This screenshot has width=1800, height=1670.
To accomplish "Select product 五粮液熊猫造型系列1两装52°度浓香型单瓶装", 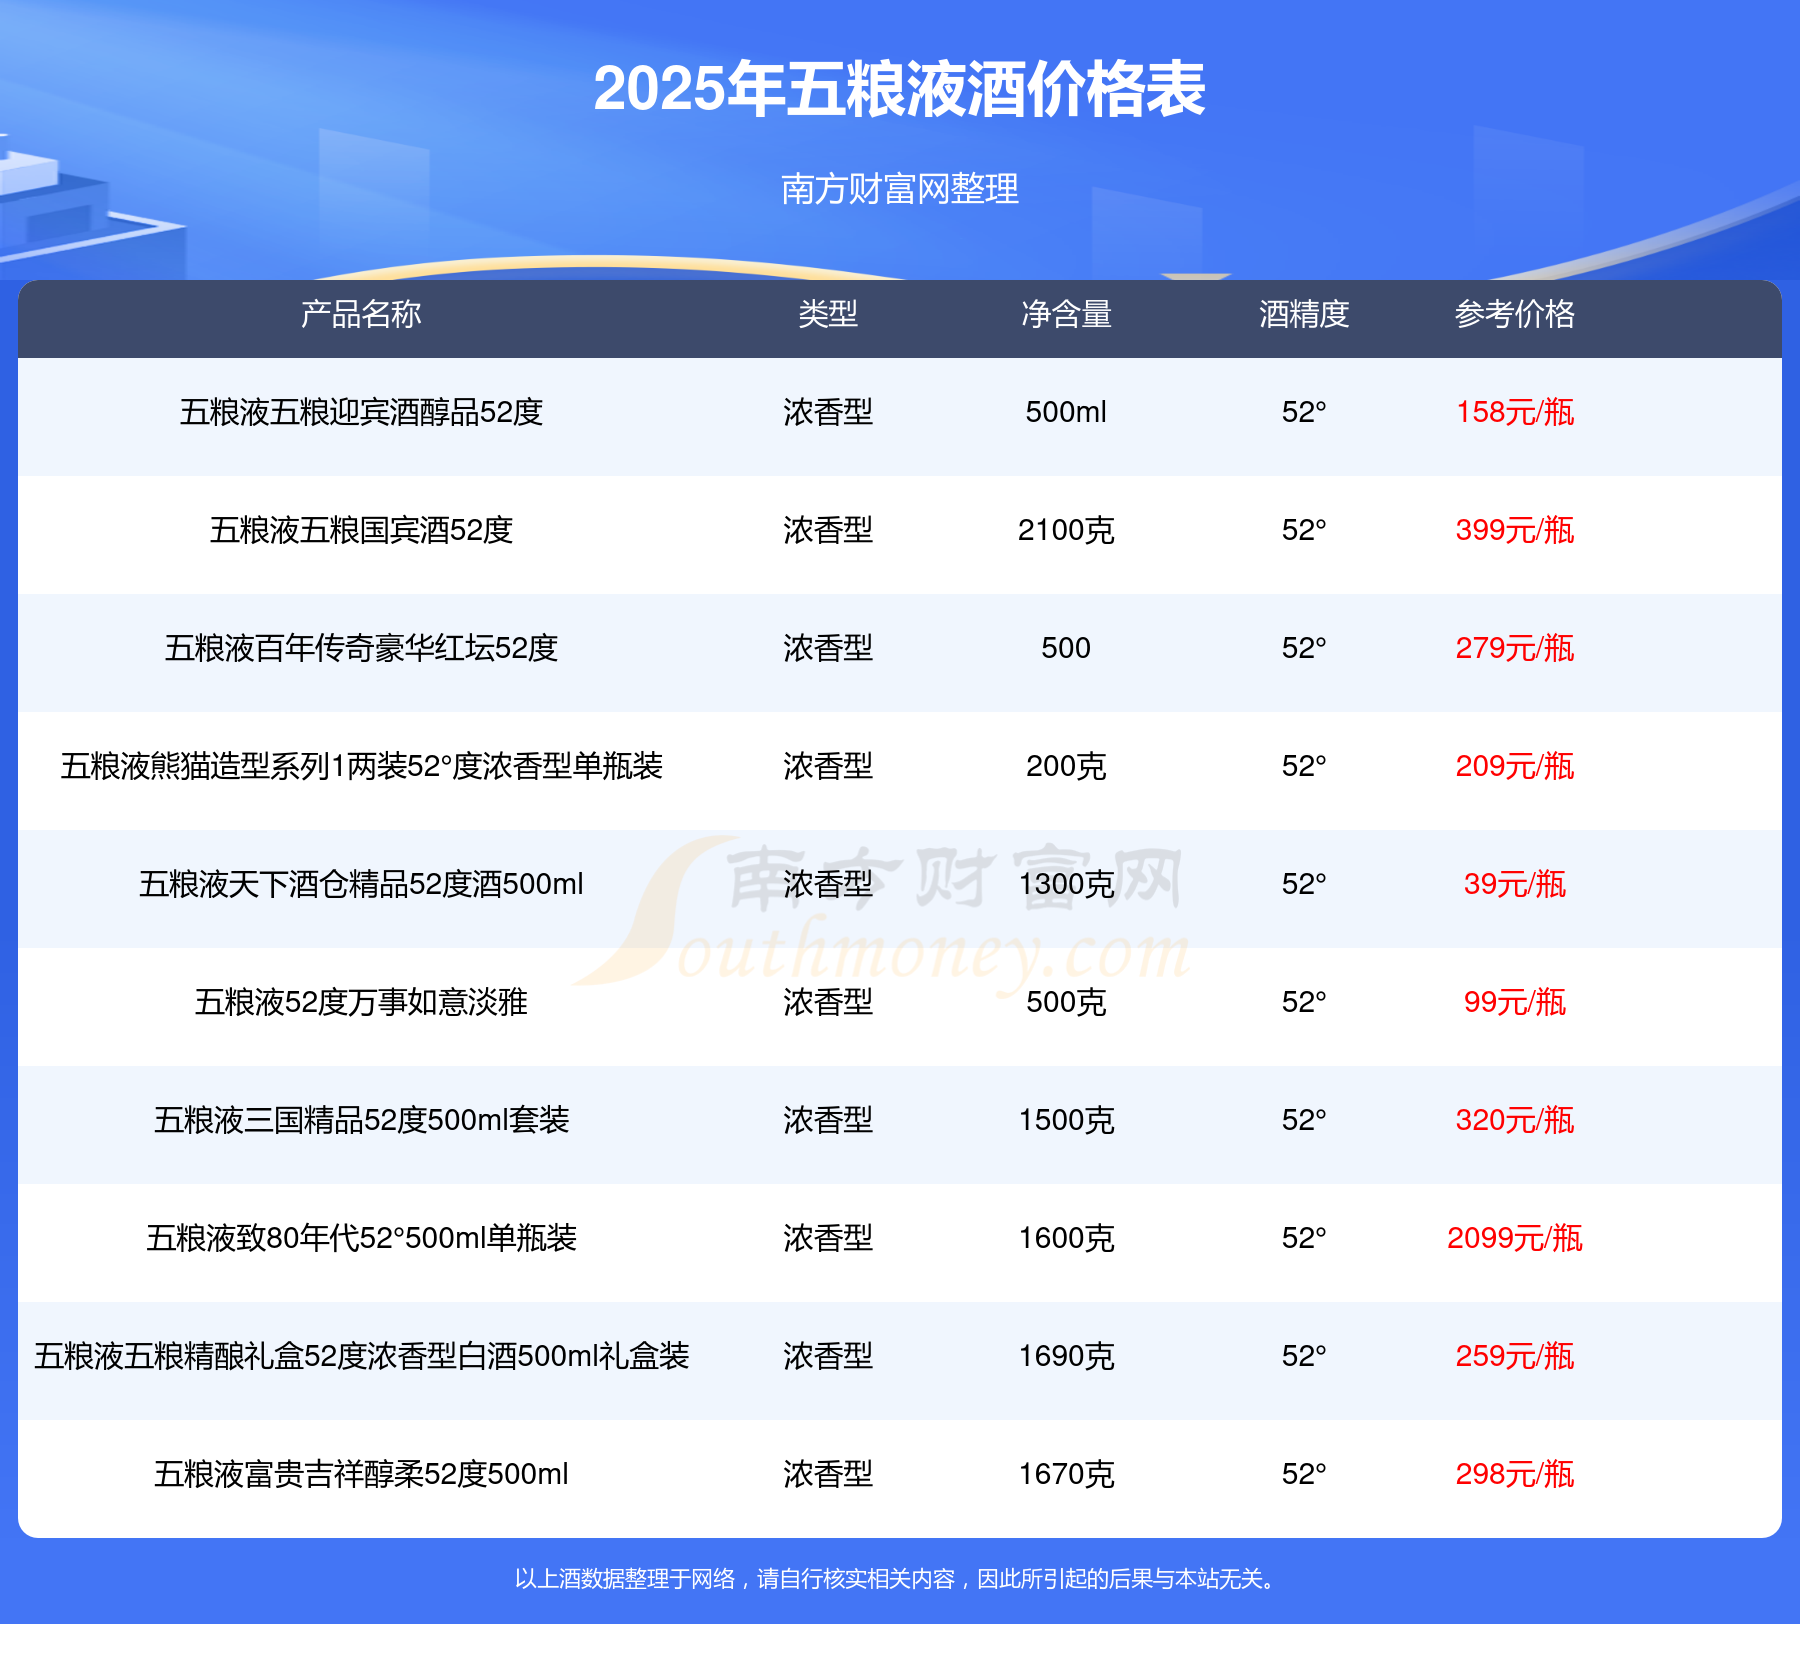I will [x=361, y=766].
